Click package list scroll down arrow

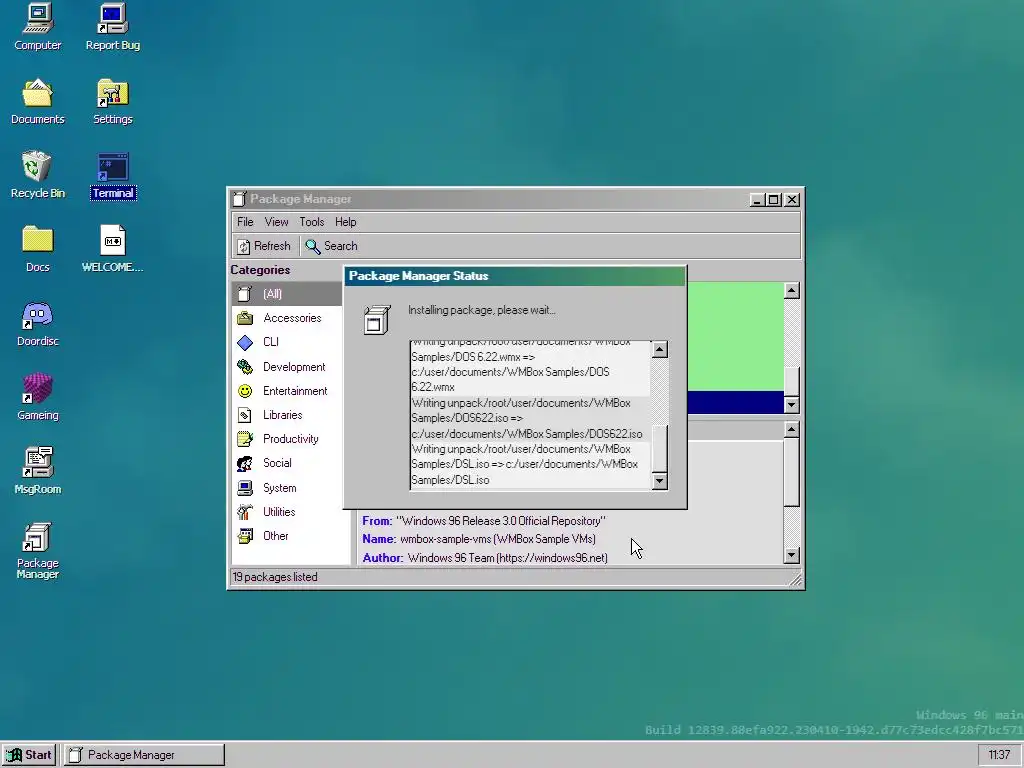(792, 405)
